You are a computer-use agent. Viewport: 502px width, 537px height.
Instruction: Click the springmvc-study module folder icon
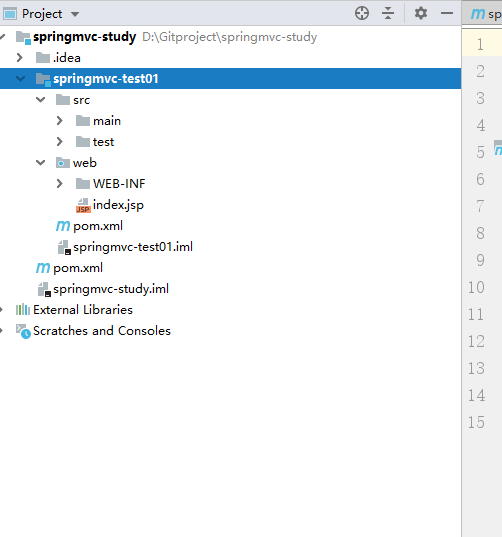click(x=23, y=37)
